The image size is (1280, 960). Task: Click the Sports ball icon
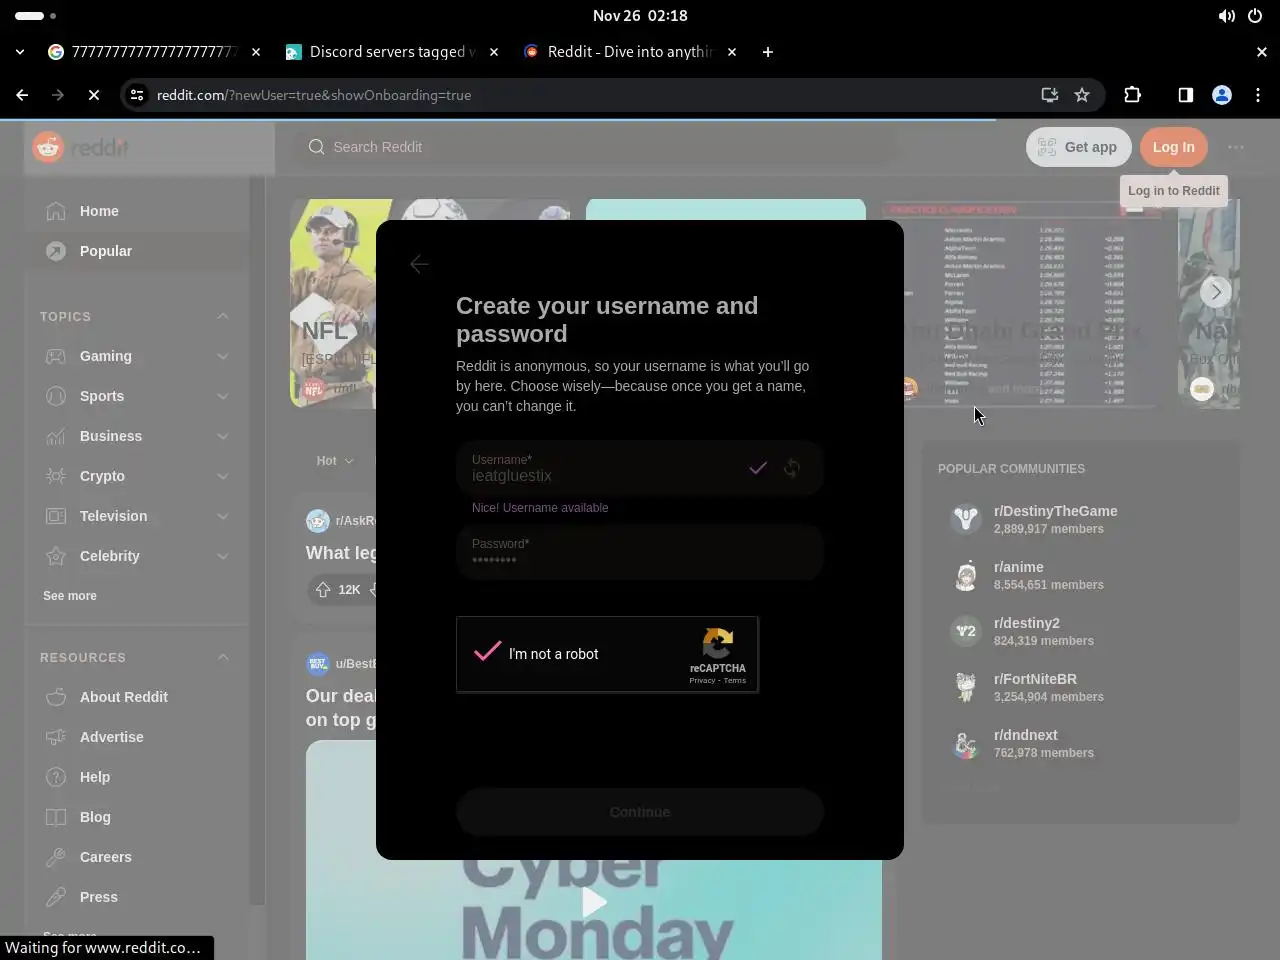pyautogui.click(x=56, y=396)
